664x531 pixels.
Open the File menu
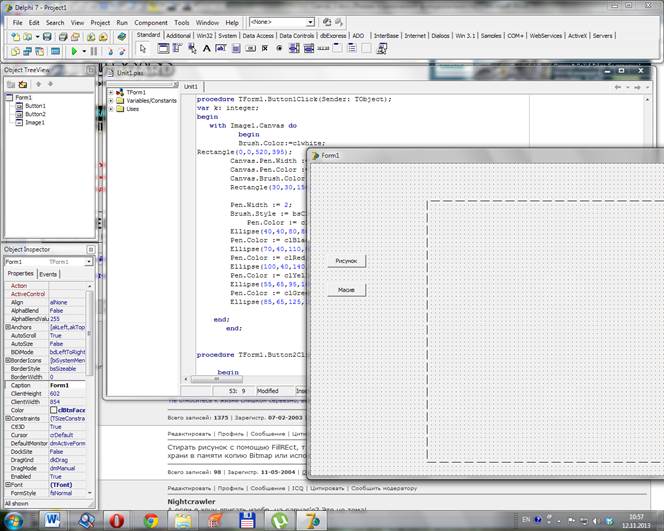click(x=17, y=23)
